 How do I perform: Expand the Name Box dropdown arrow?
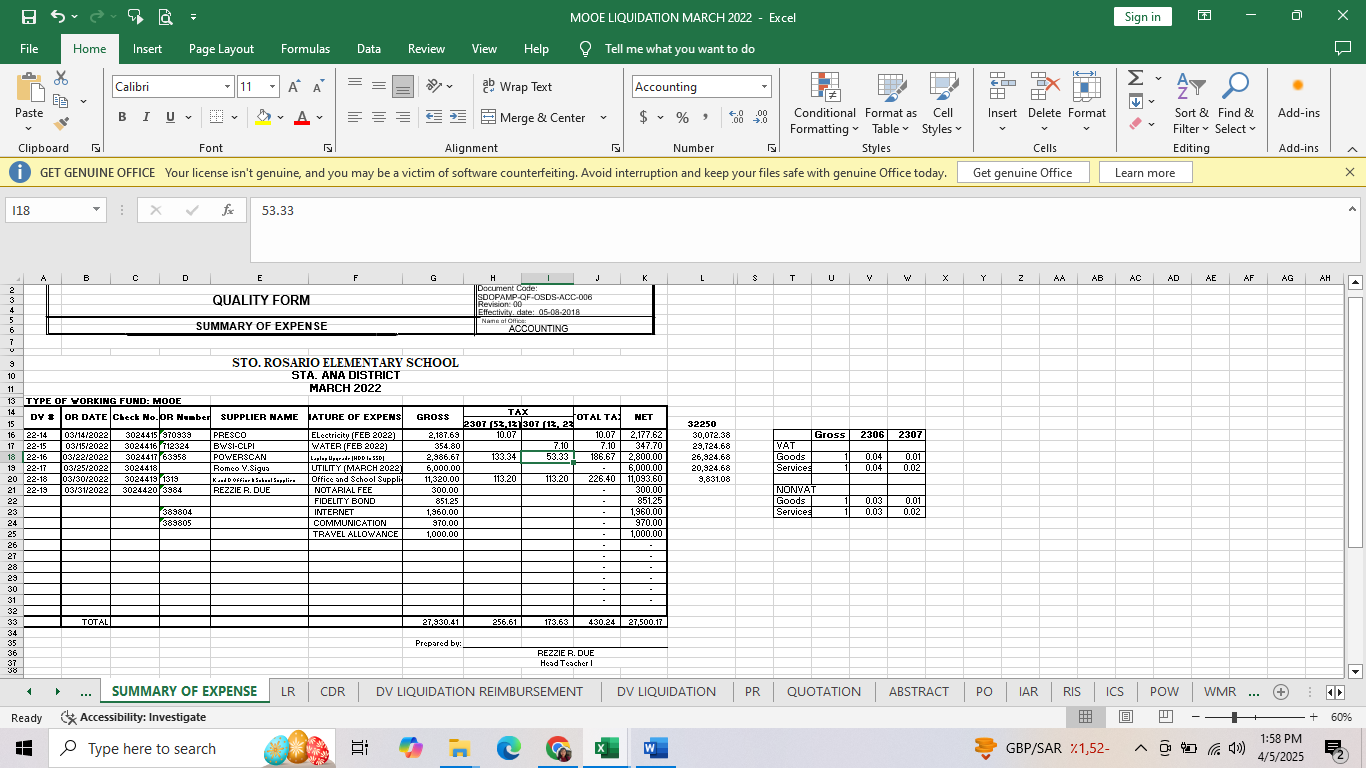point(96,210)
